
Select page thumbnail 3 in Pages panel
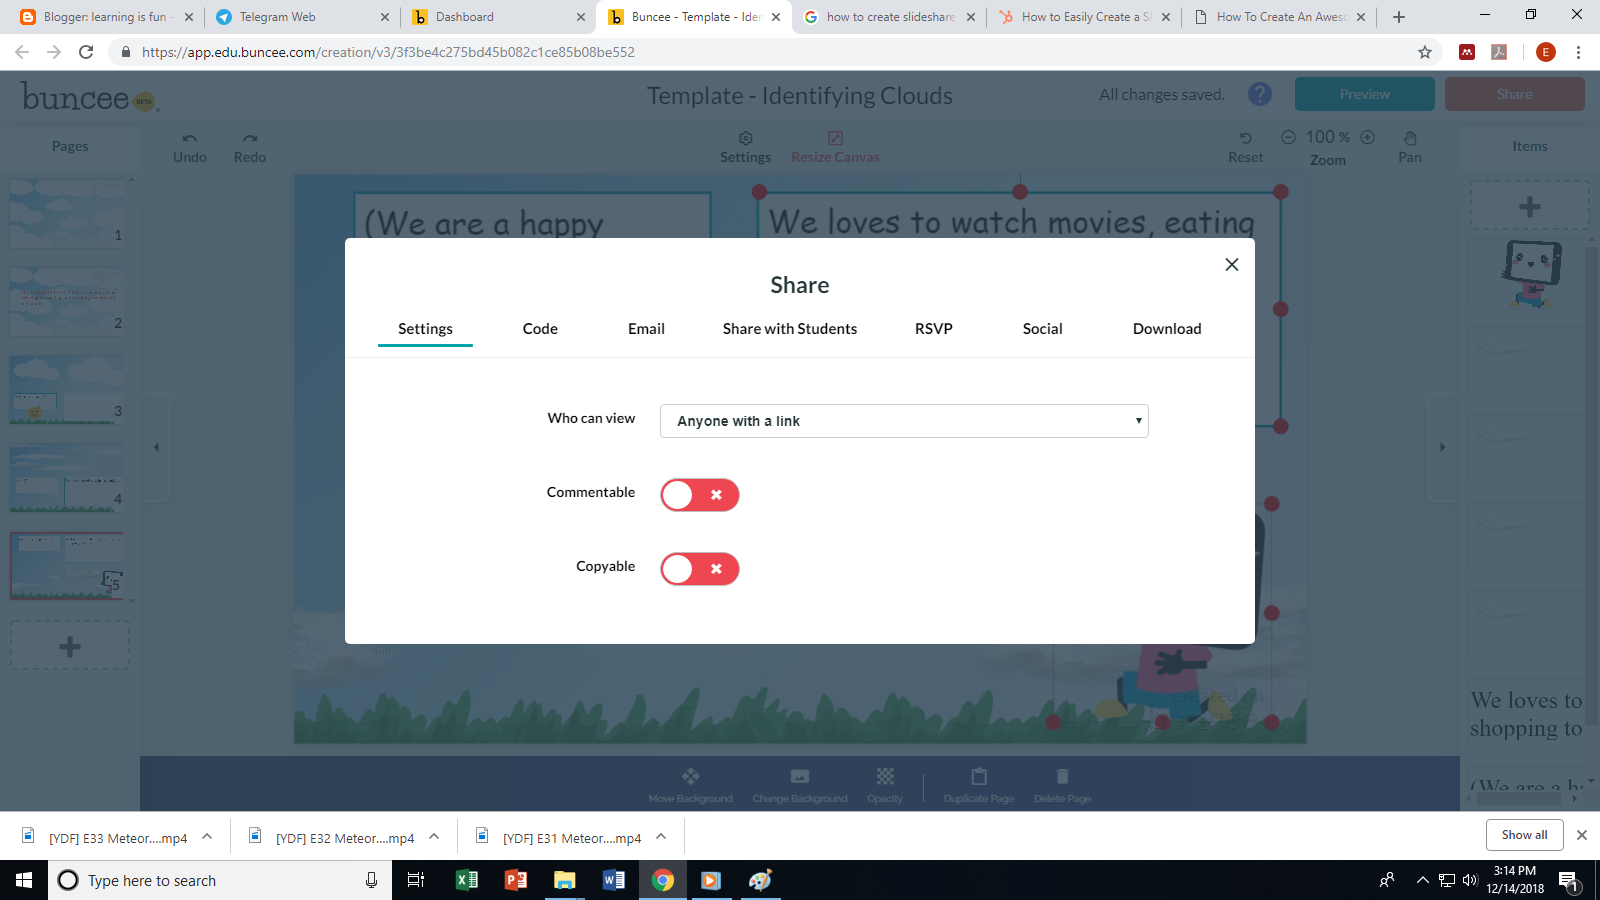click(66, 390)
